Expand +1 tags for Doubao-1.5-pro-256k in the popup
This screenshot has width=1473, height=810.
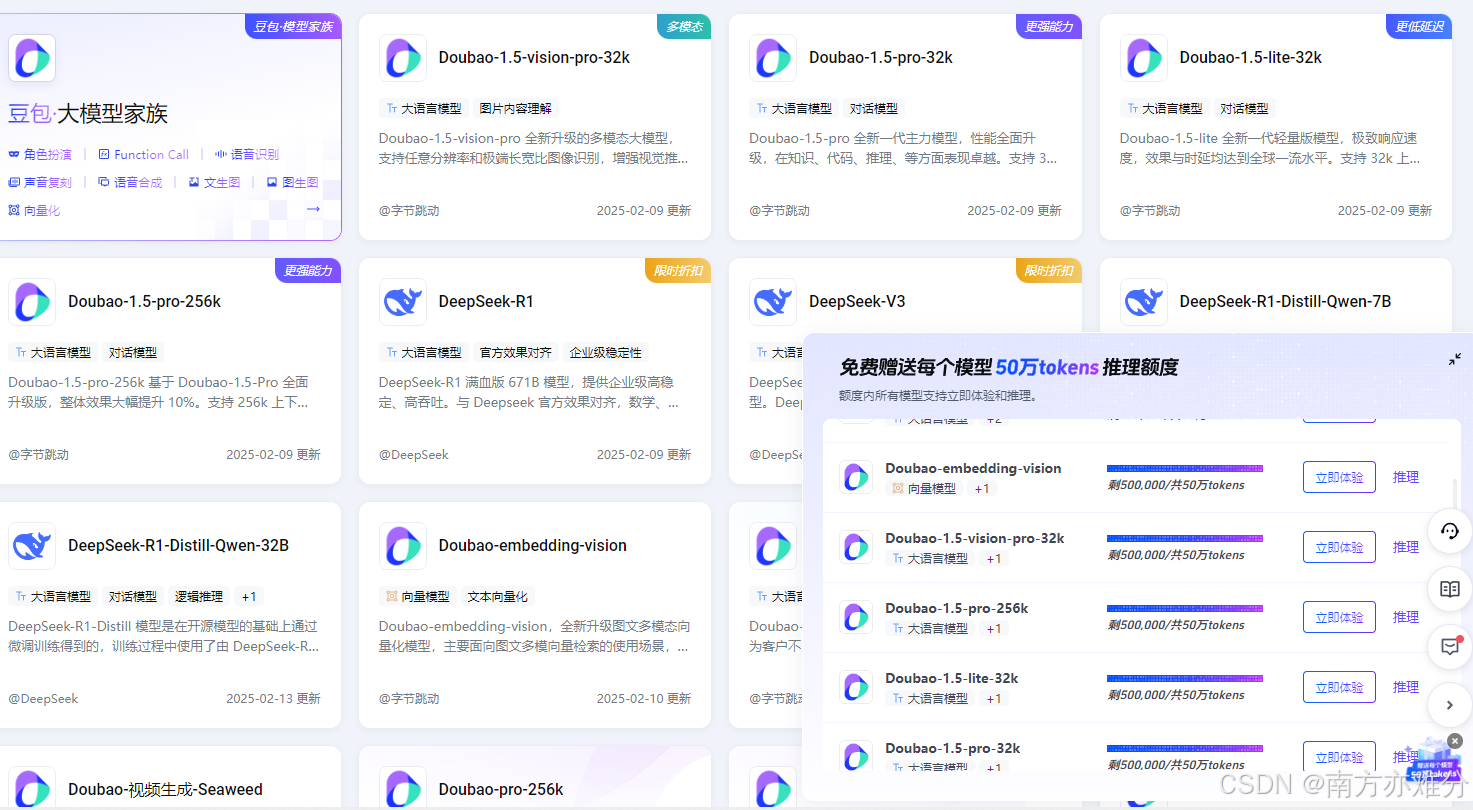point(994,629)
